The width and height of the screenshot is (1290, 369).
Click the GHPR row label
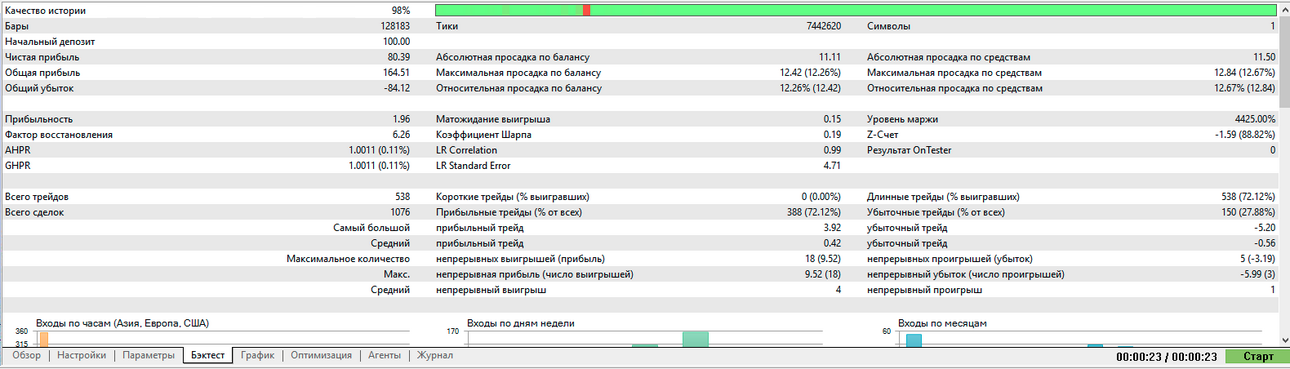pyautogui.click(x=17, y=165)
